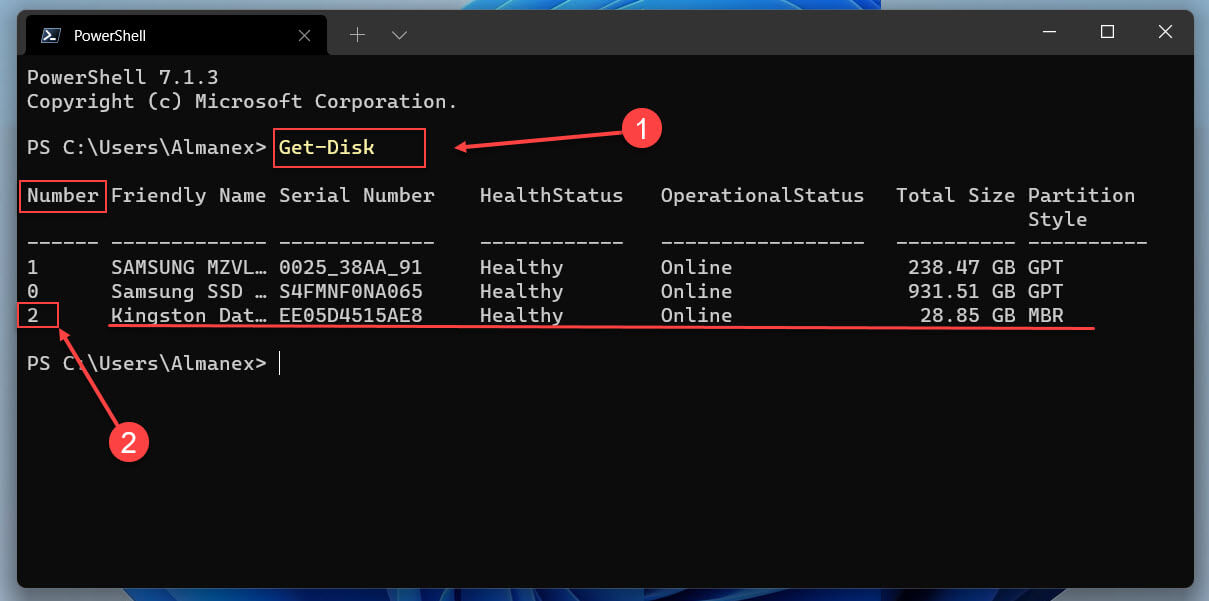Close the terminal window
Viewport: 1209px width, 601px height.
tap(1165, 32)
